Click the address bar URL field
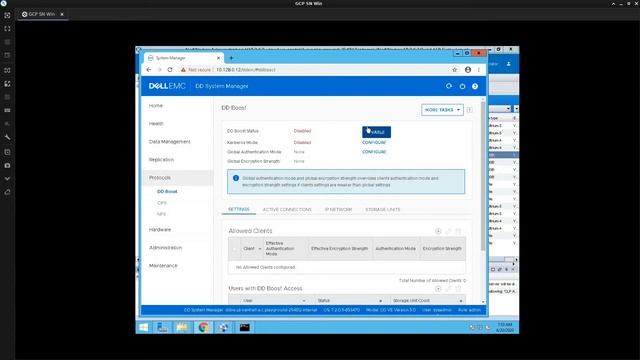Image resolution: width=640 pixels, height=360 pixels. tap(314, 70)
